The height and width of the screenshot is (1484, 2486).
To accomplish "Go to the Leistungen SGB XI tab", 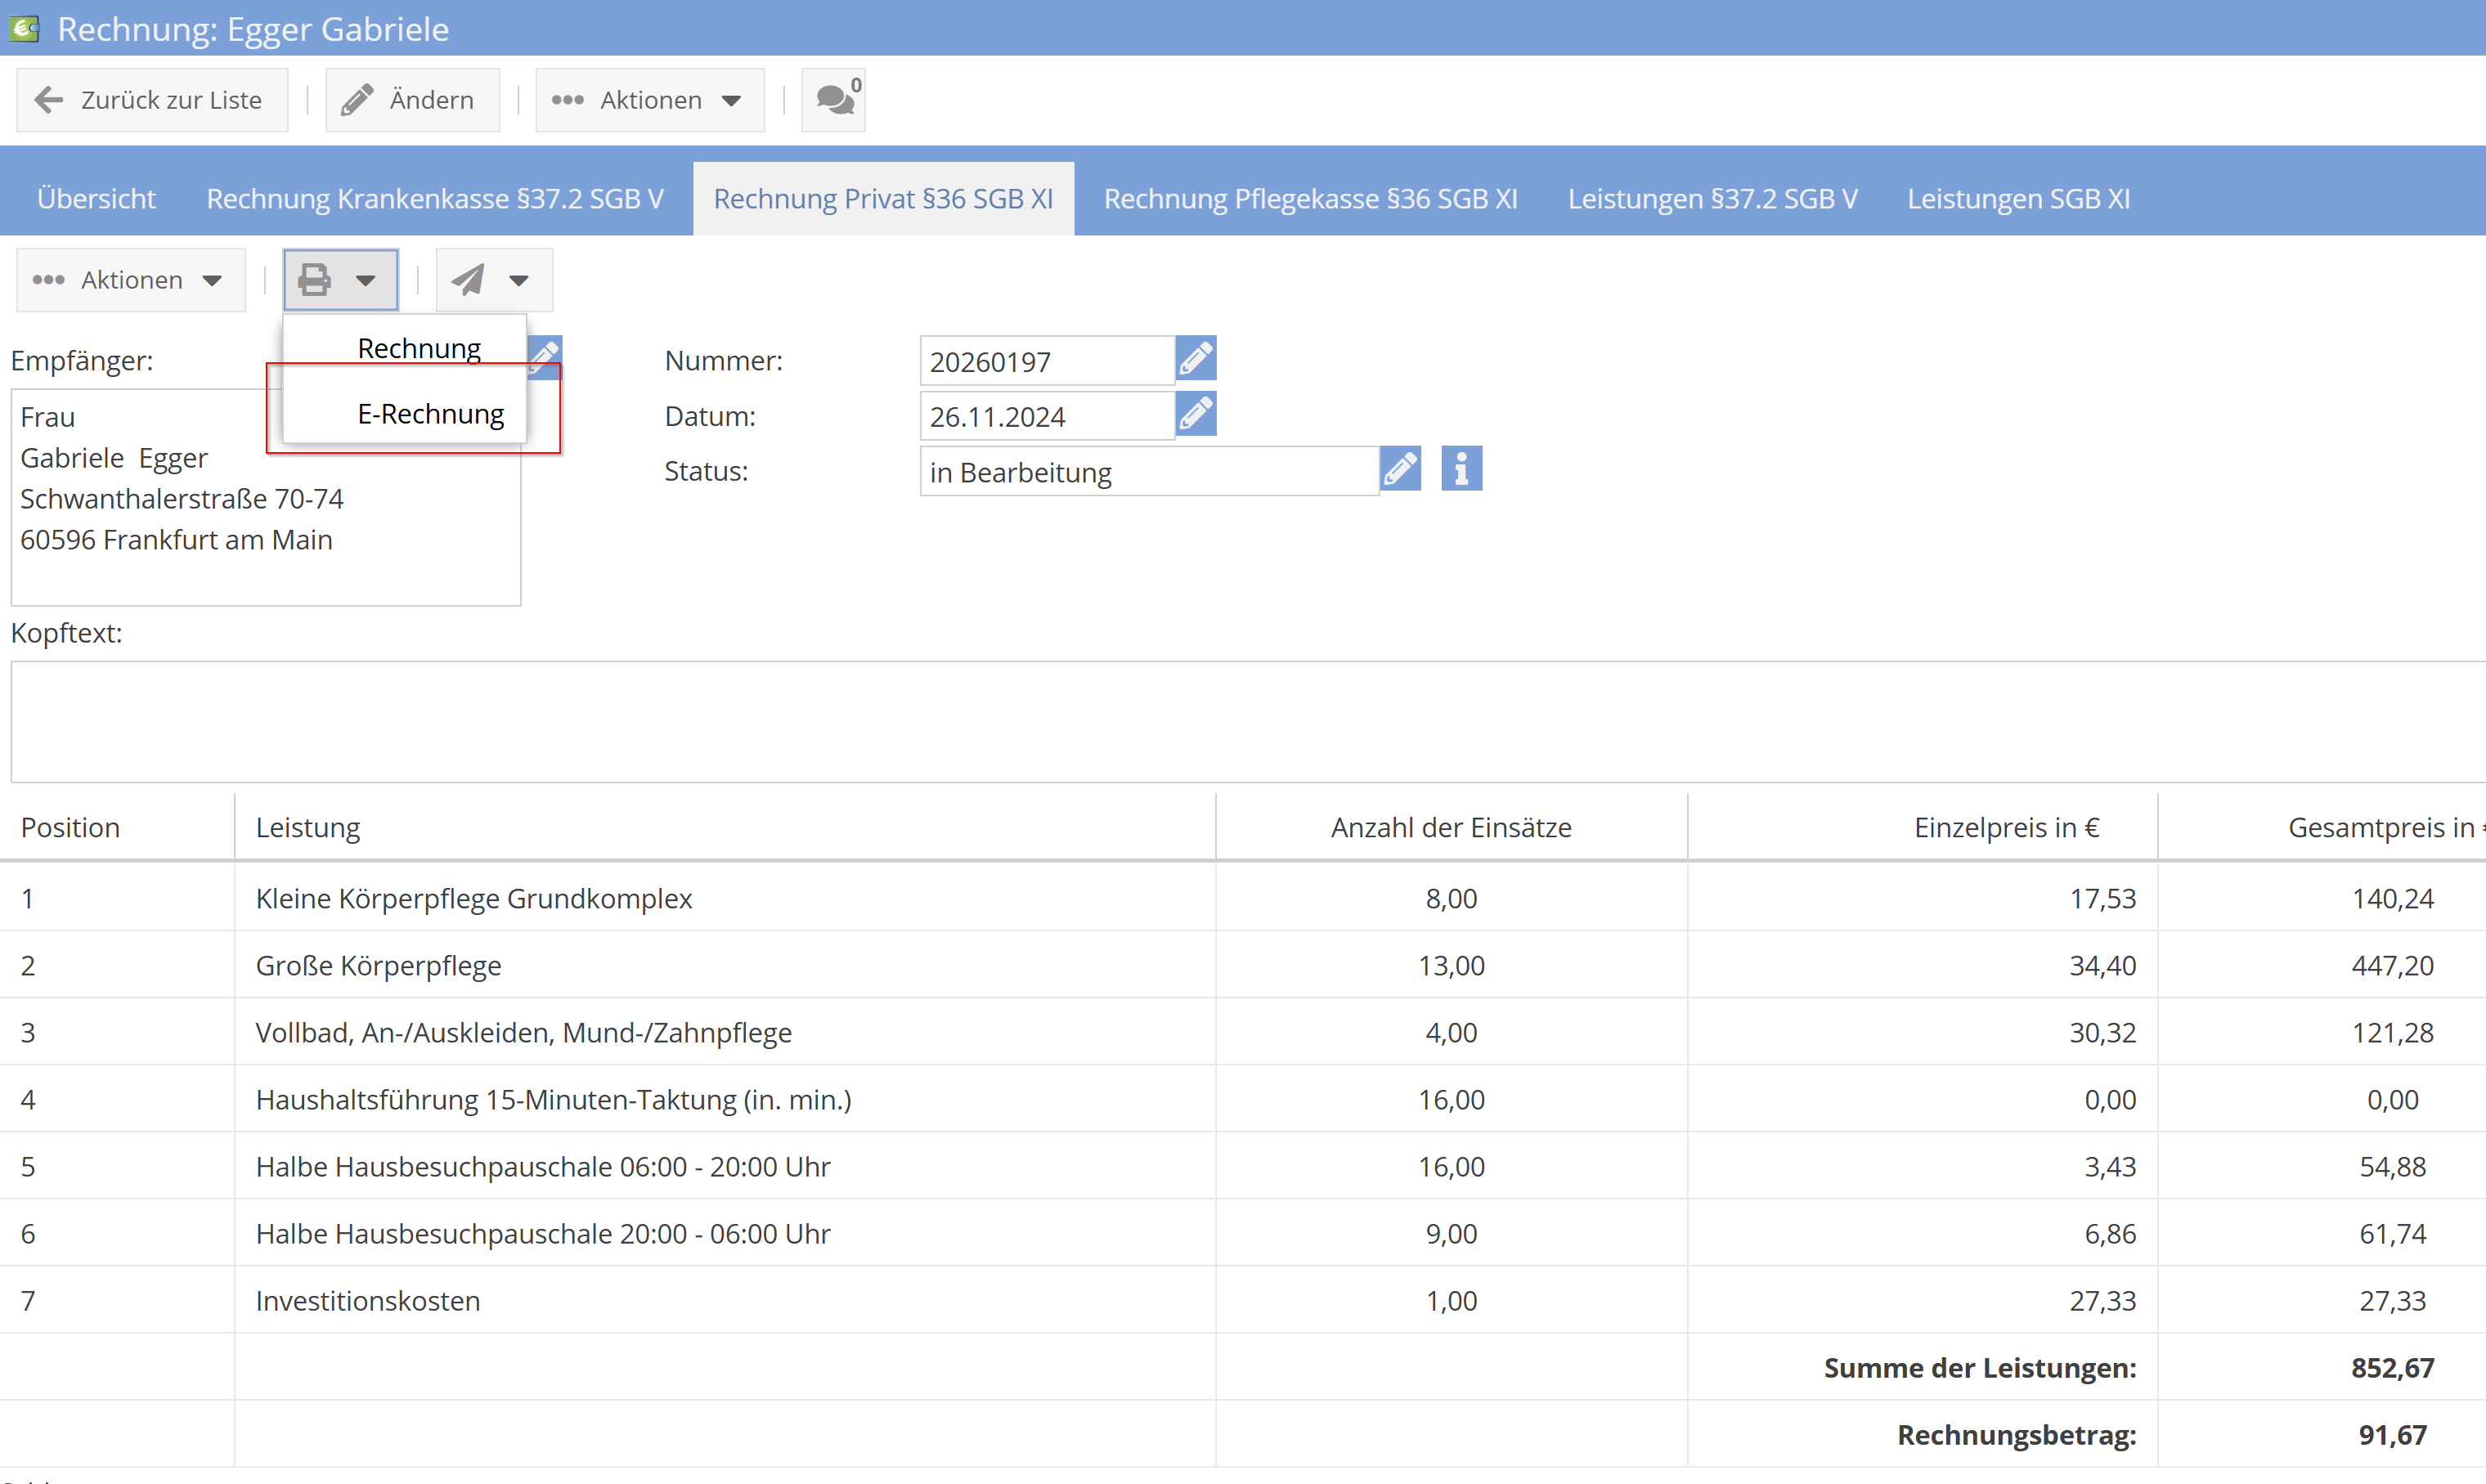I will pyautogui.click(x=2018, y=199).
